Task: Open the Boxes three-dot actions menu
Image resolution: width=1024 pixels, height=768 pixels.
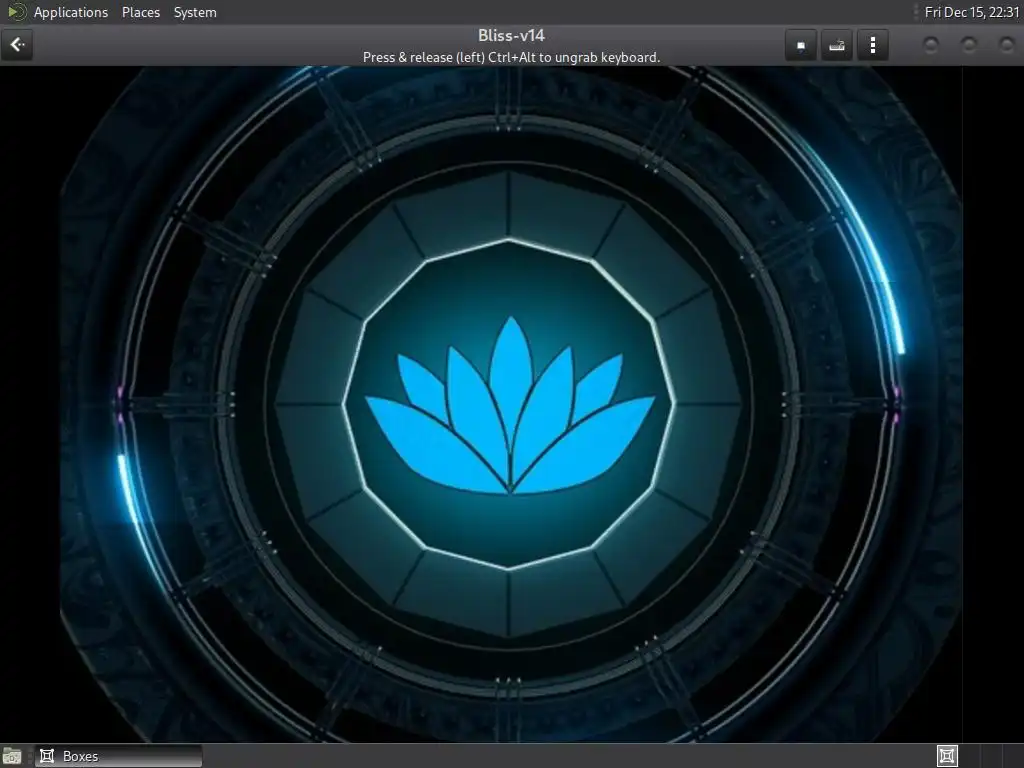Action: 872,45
